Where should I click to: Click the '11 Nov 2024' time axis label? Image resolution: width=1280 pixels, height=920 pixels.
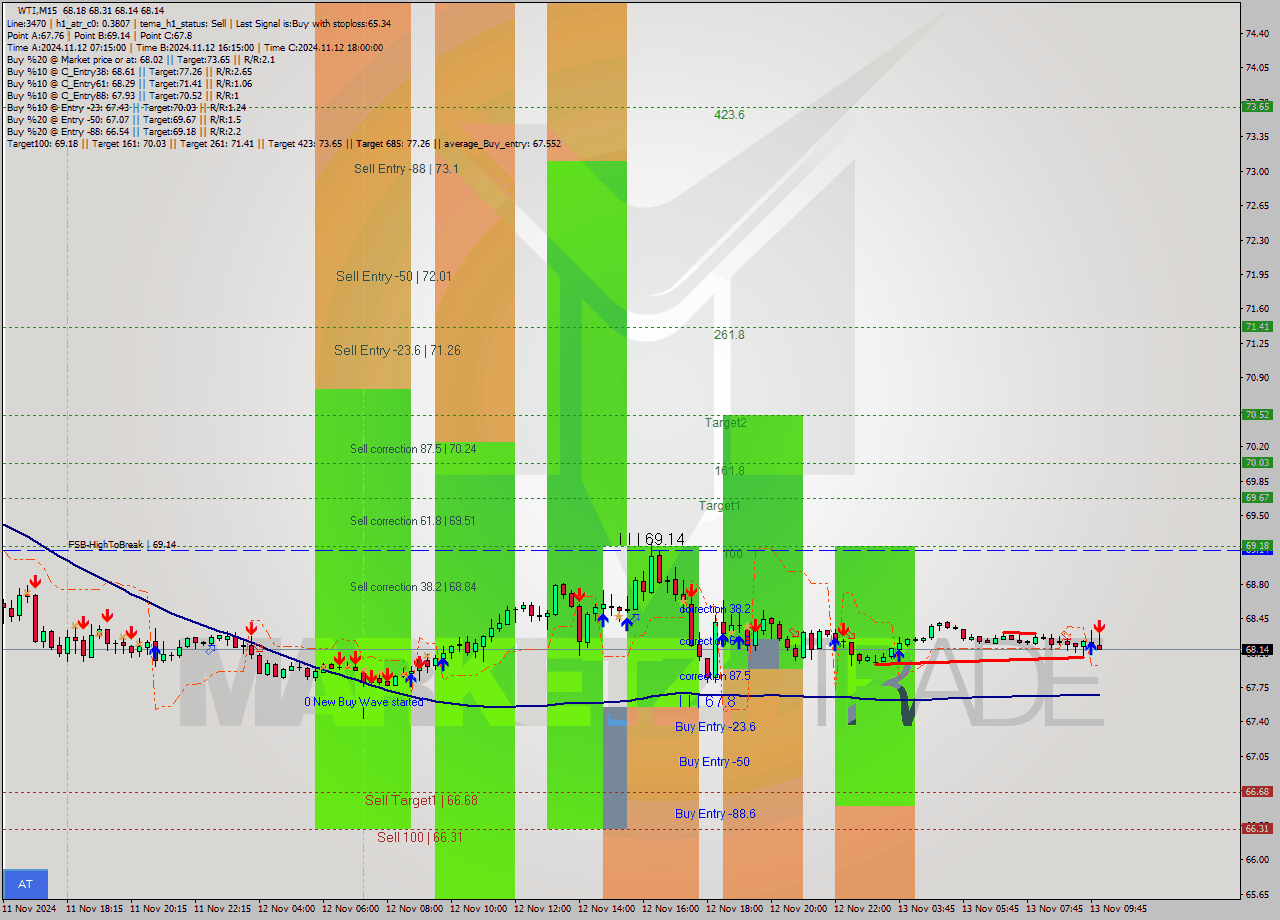click(x=29, y=909)
